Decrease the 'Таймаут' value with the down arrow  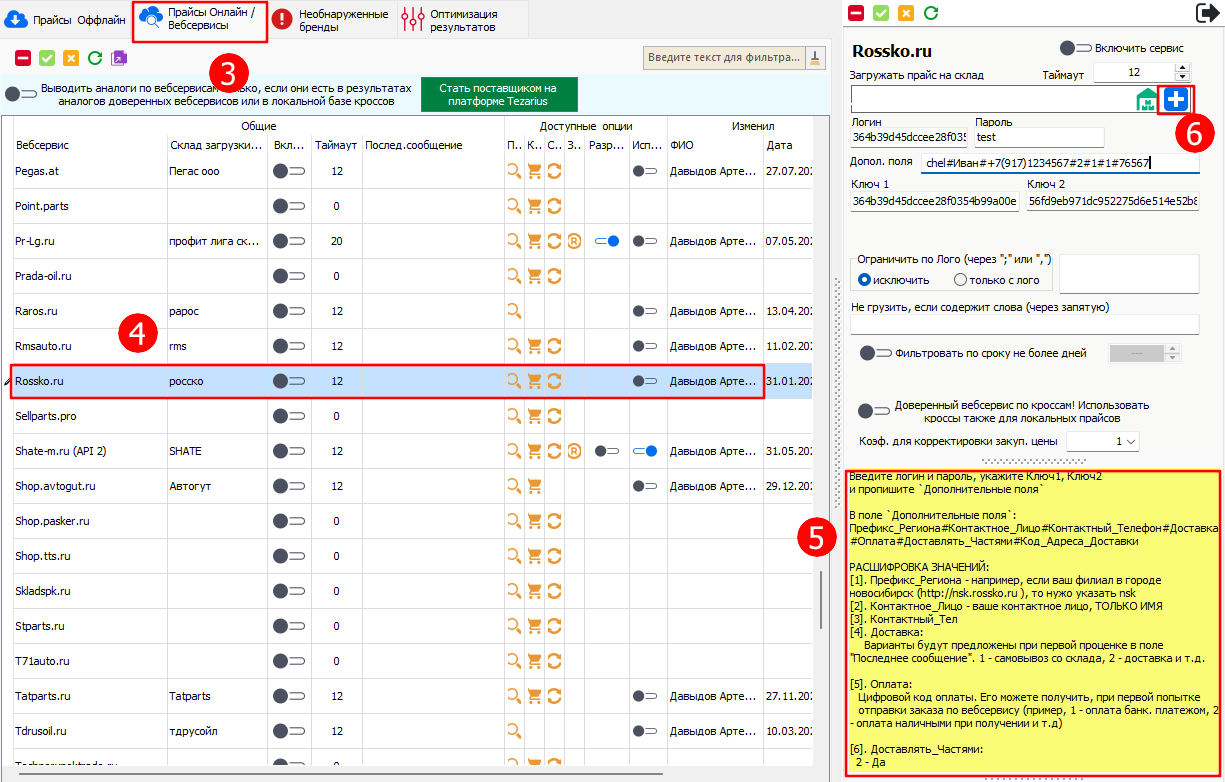tap(1183, 77)
